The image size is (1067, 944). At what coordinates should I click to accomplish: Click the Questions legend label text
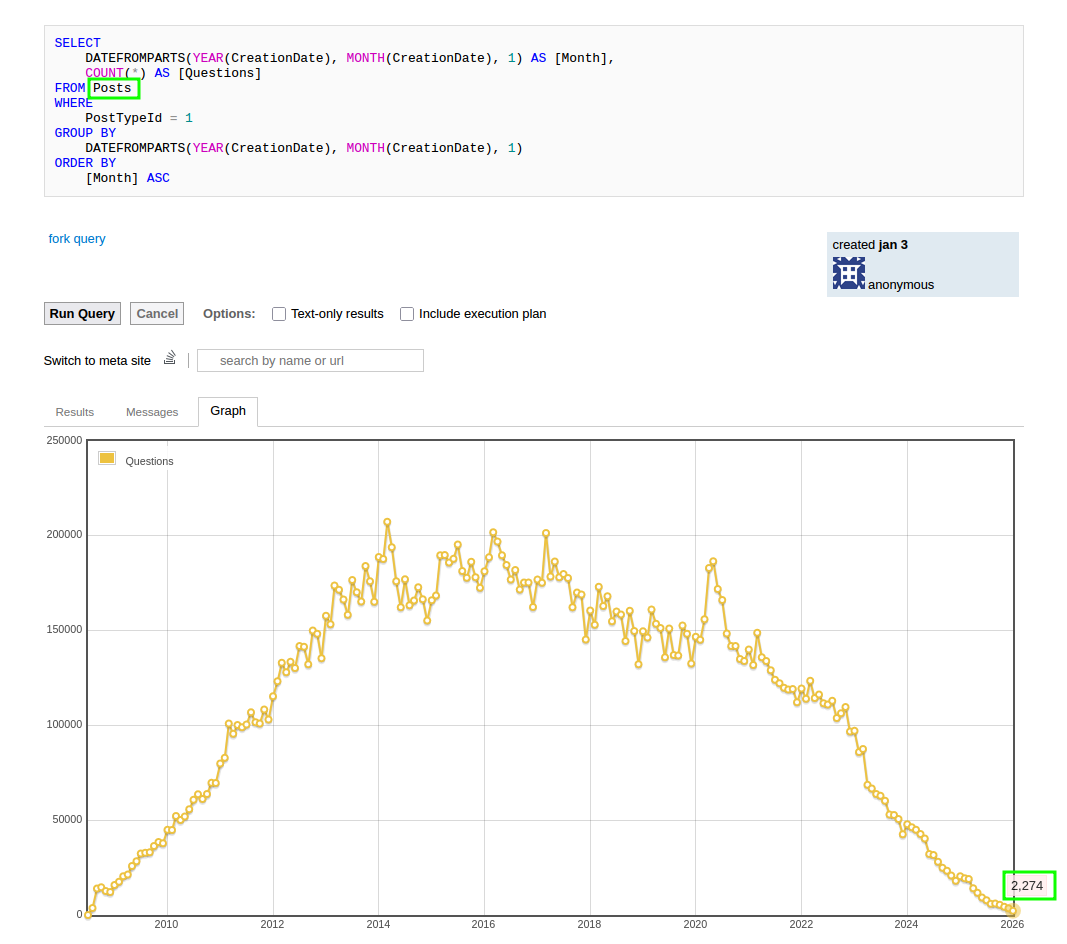(x=149, y=461)
